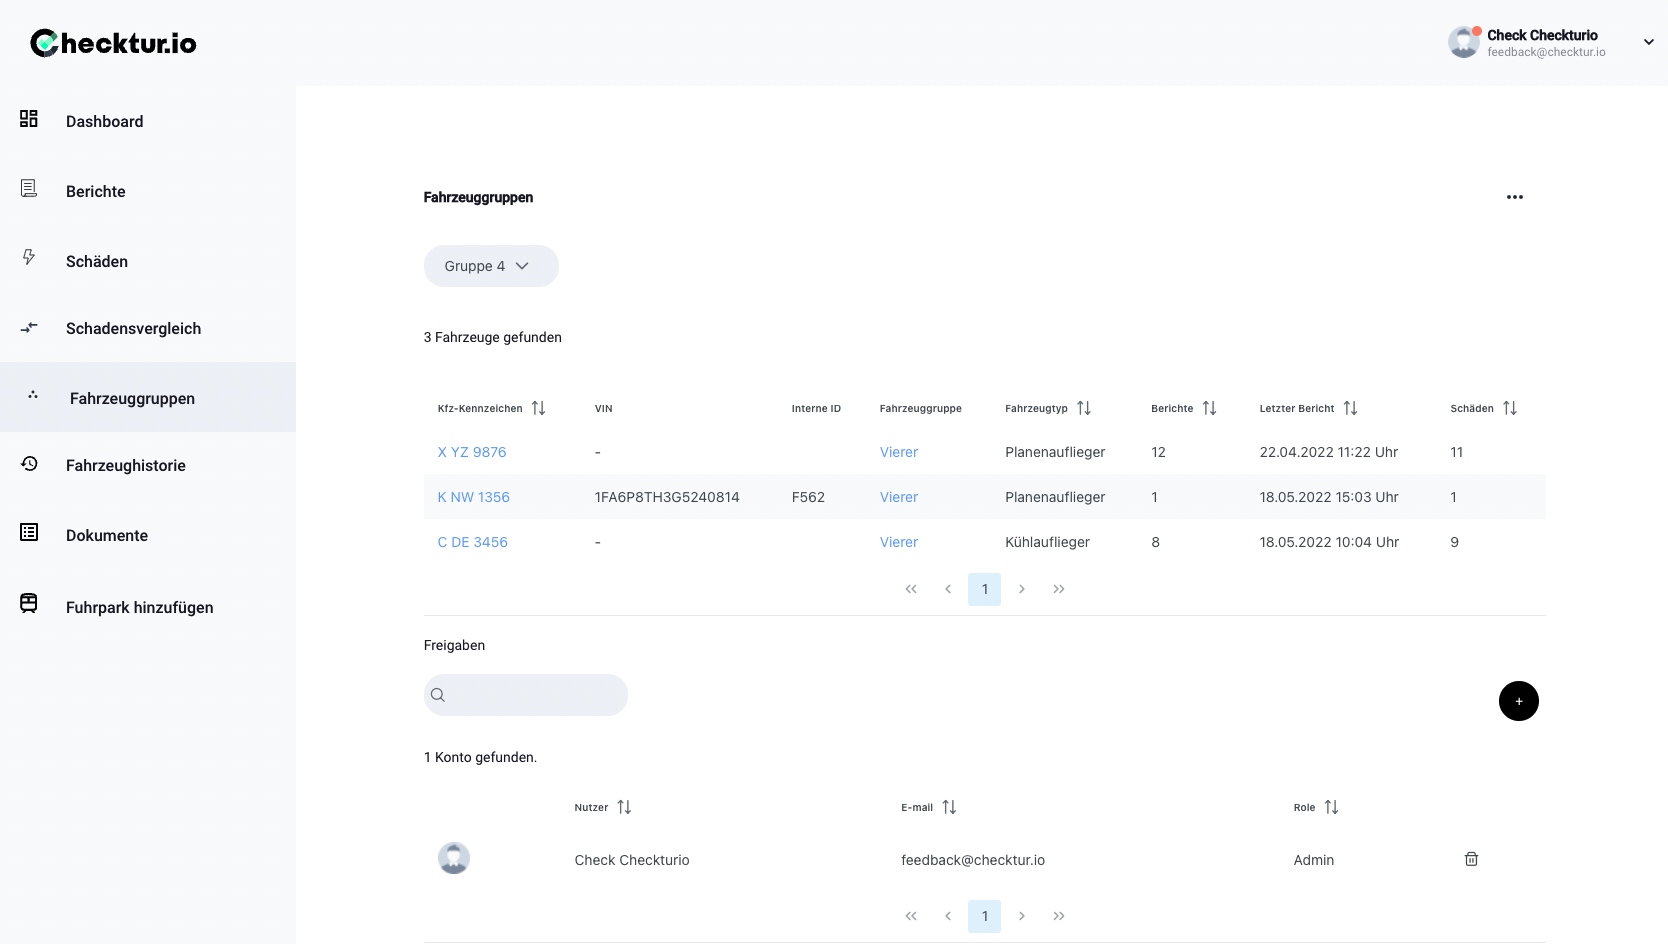Screen dimensions: 1668x944
Task: Click the black plus button in Freigaben
Action: click(1518, 701)
